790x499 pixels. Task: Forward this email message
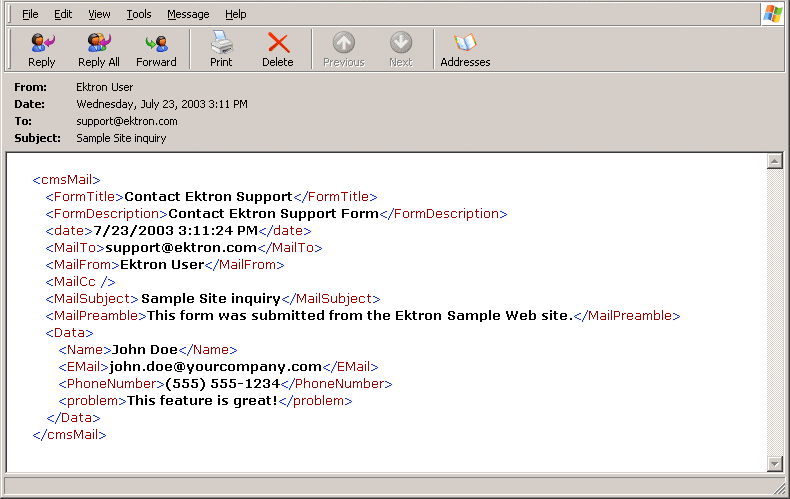pos(156,50)
